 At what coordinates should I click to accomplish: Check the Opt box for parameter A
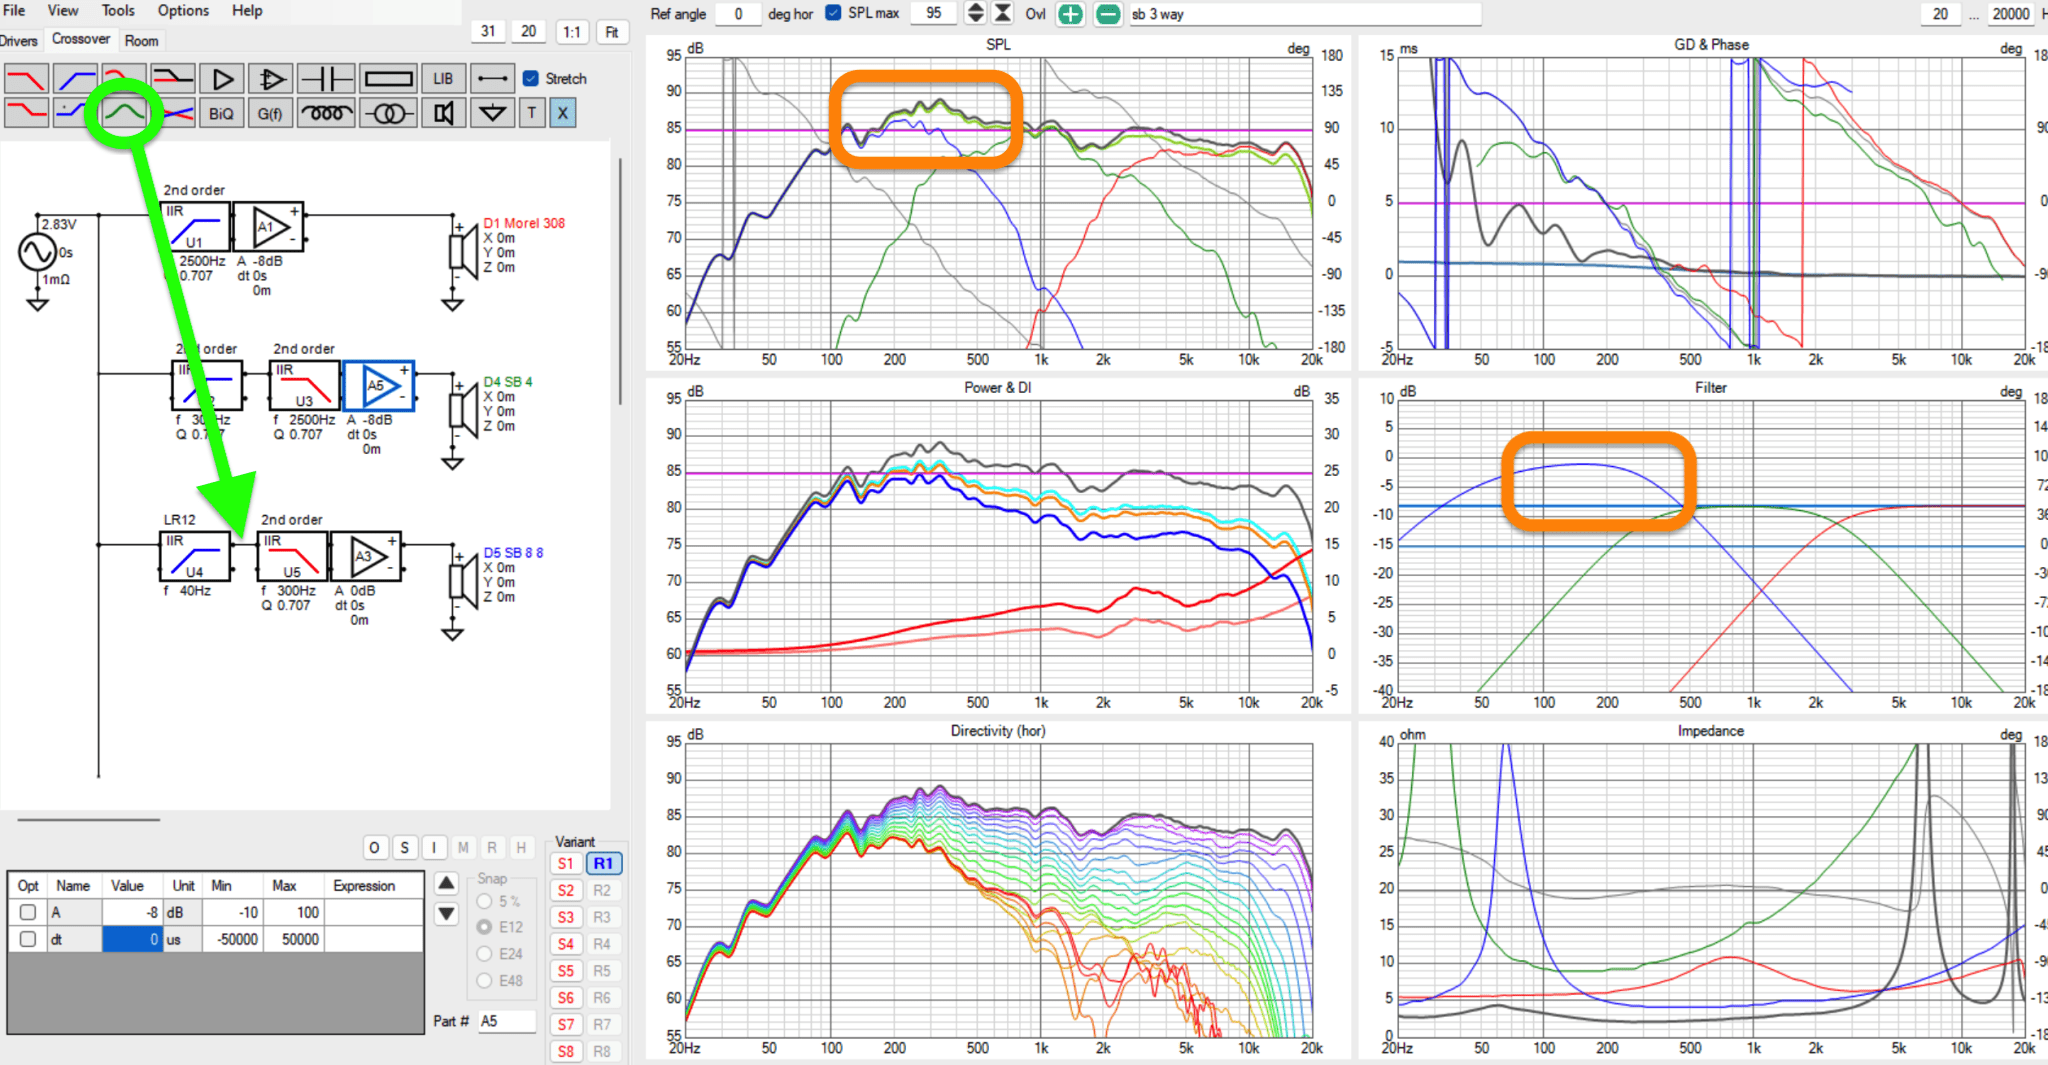(28, 912)
